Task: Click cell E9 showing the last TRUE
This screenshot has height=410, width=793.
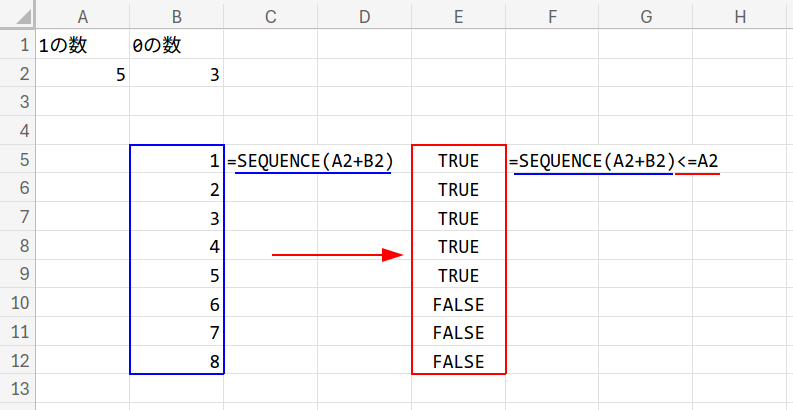Action: pyautogui.click(x=458, y=275)
